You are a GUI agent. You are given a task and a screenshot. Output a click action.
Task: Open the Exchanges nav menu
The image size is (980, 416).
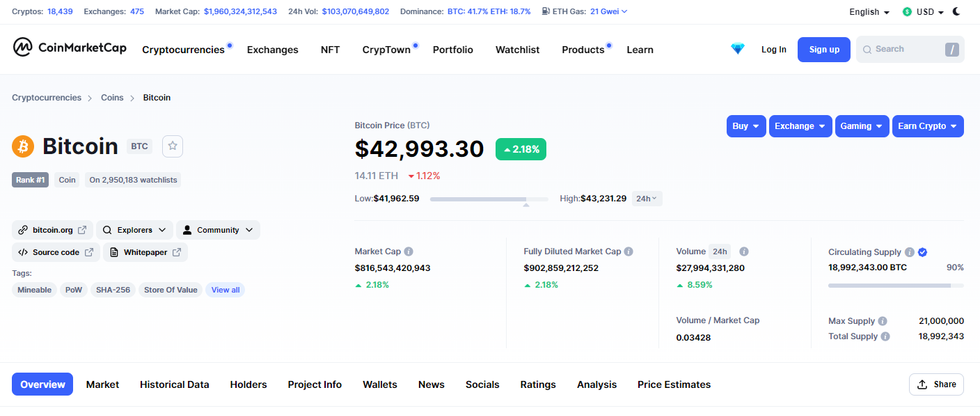[x=272, y=50]
